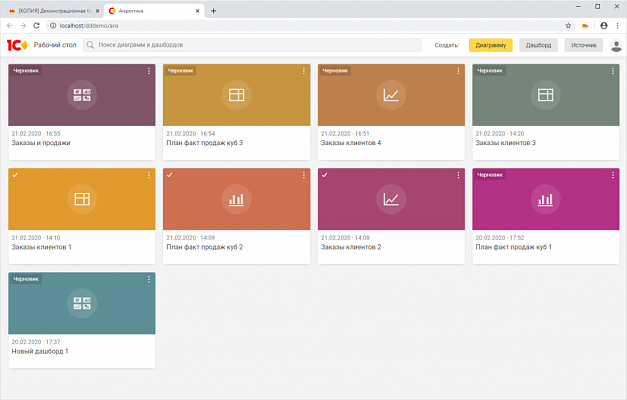Open three-dot menu on Новый дашборд 1 card
627x400 pixels.
click(x=149, y=278)
